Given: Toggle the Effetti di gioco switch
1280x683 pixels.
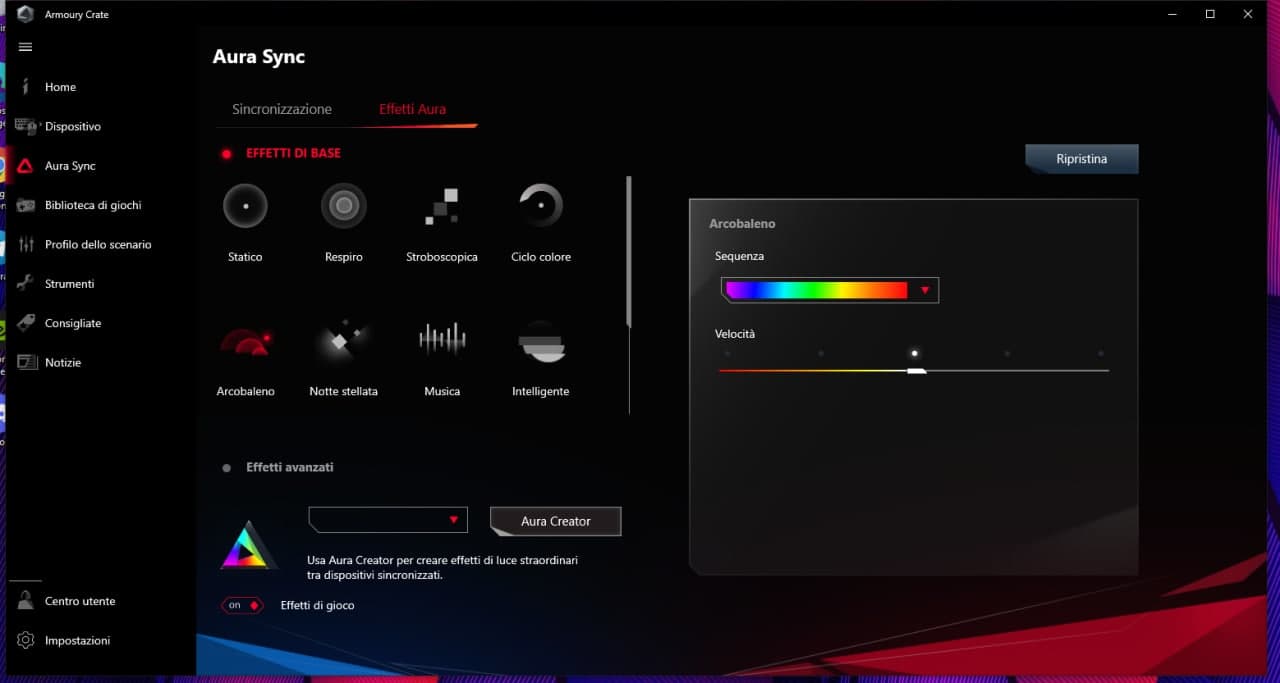Looking at the screenshot, I should click(x=242, y=605).
